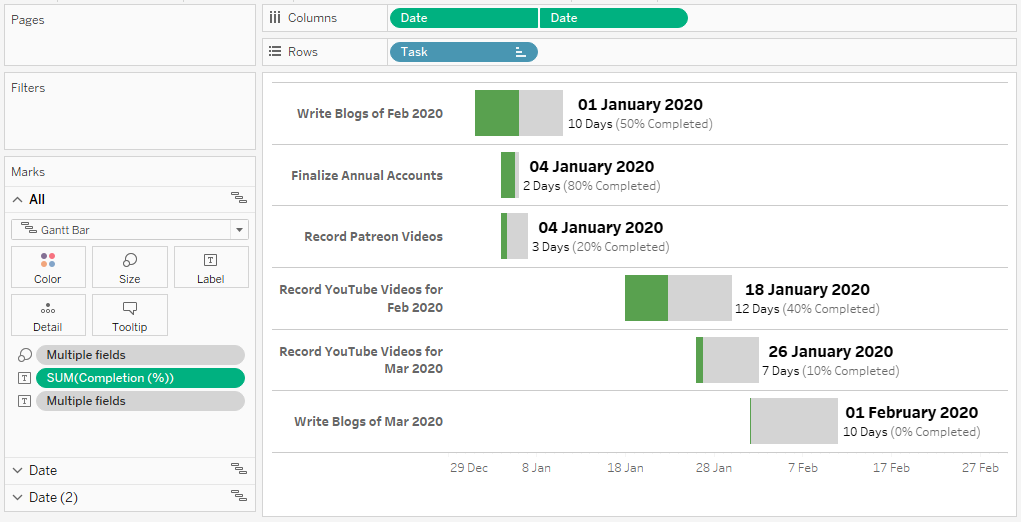Viewport: 1021px width, 522px height.
Task: Click the size icon beside Multiple fields pill
Action: click(x=24, y=355)
